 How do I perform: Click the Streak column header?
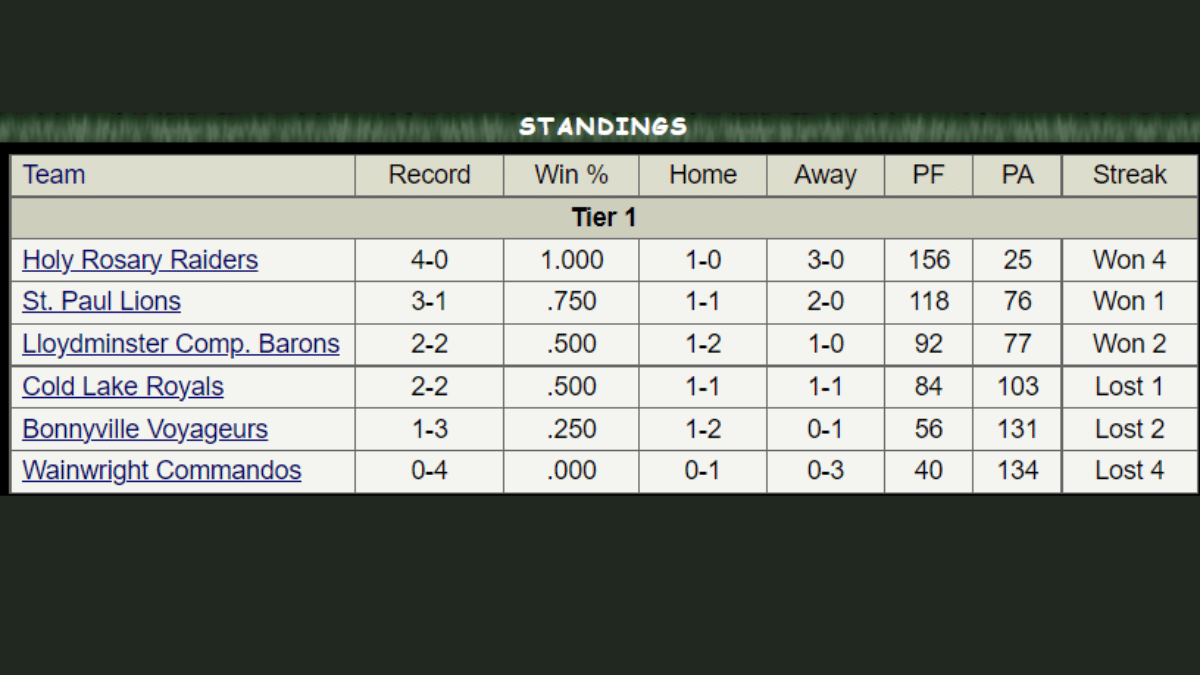coord(1129,175)
